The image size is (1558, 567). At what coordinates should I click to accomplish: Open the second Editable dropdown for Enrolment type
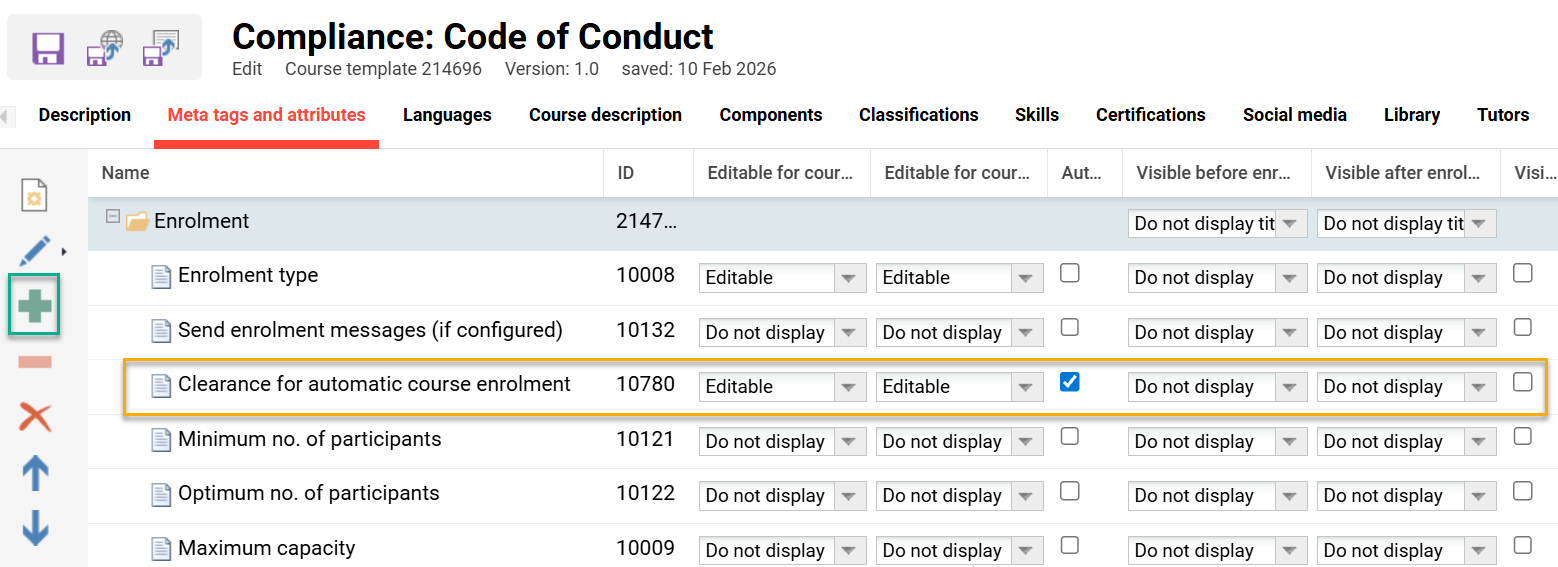(x=960, y=278)
